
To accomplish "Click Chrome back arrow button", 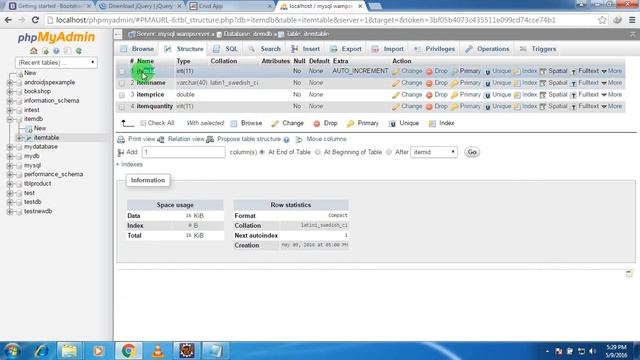I will point(8,20).
